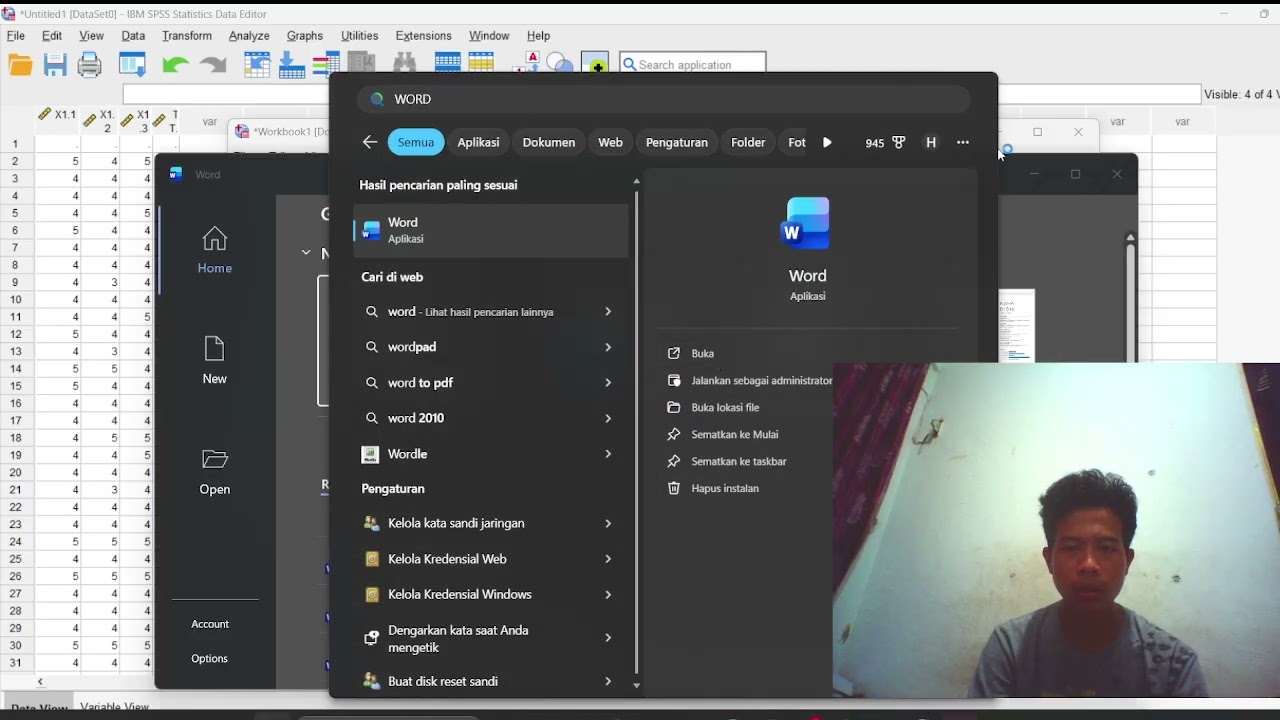Collapse the section chevron in Word window
Screen dimensions: 1280x720
point(306,253)
